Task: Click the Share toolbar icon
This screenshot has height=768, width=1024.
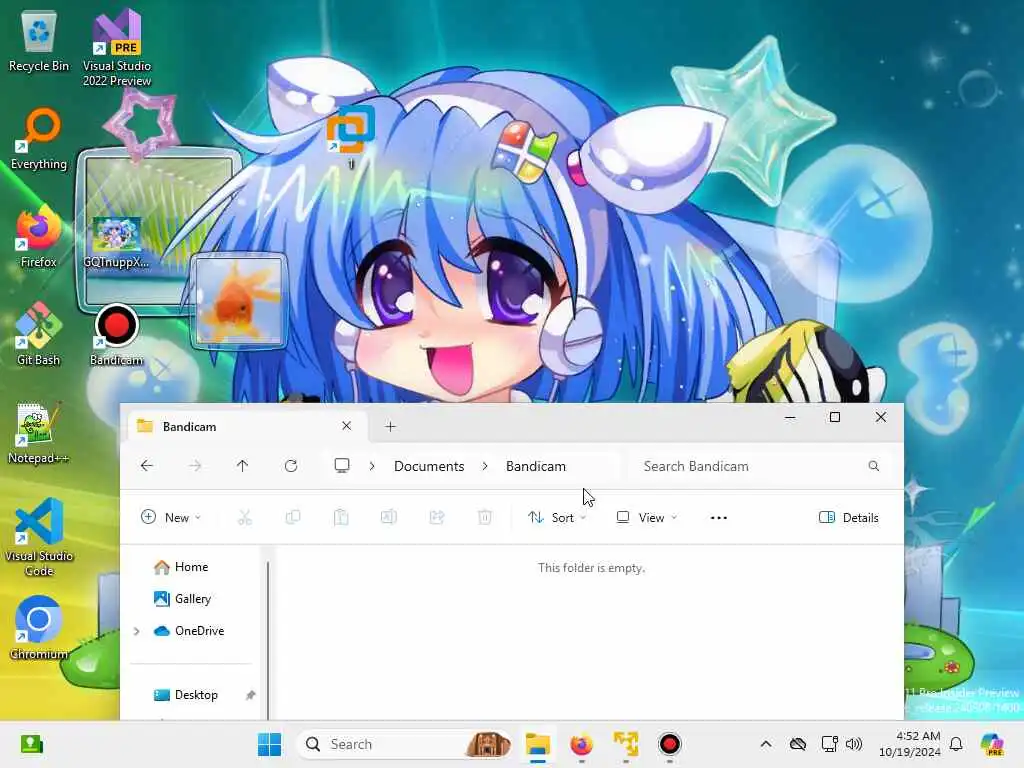Action: pos(437,517)
